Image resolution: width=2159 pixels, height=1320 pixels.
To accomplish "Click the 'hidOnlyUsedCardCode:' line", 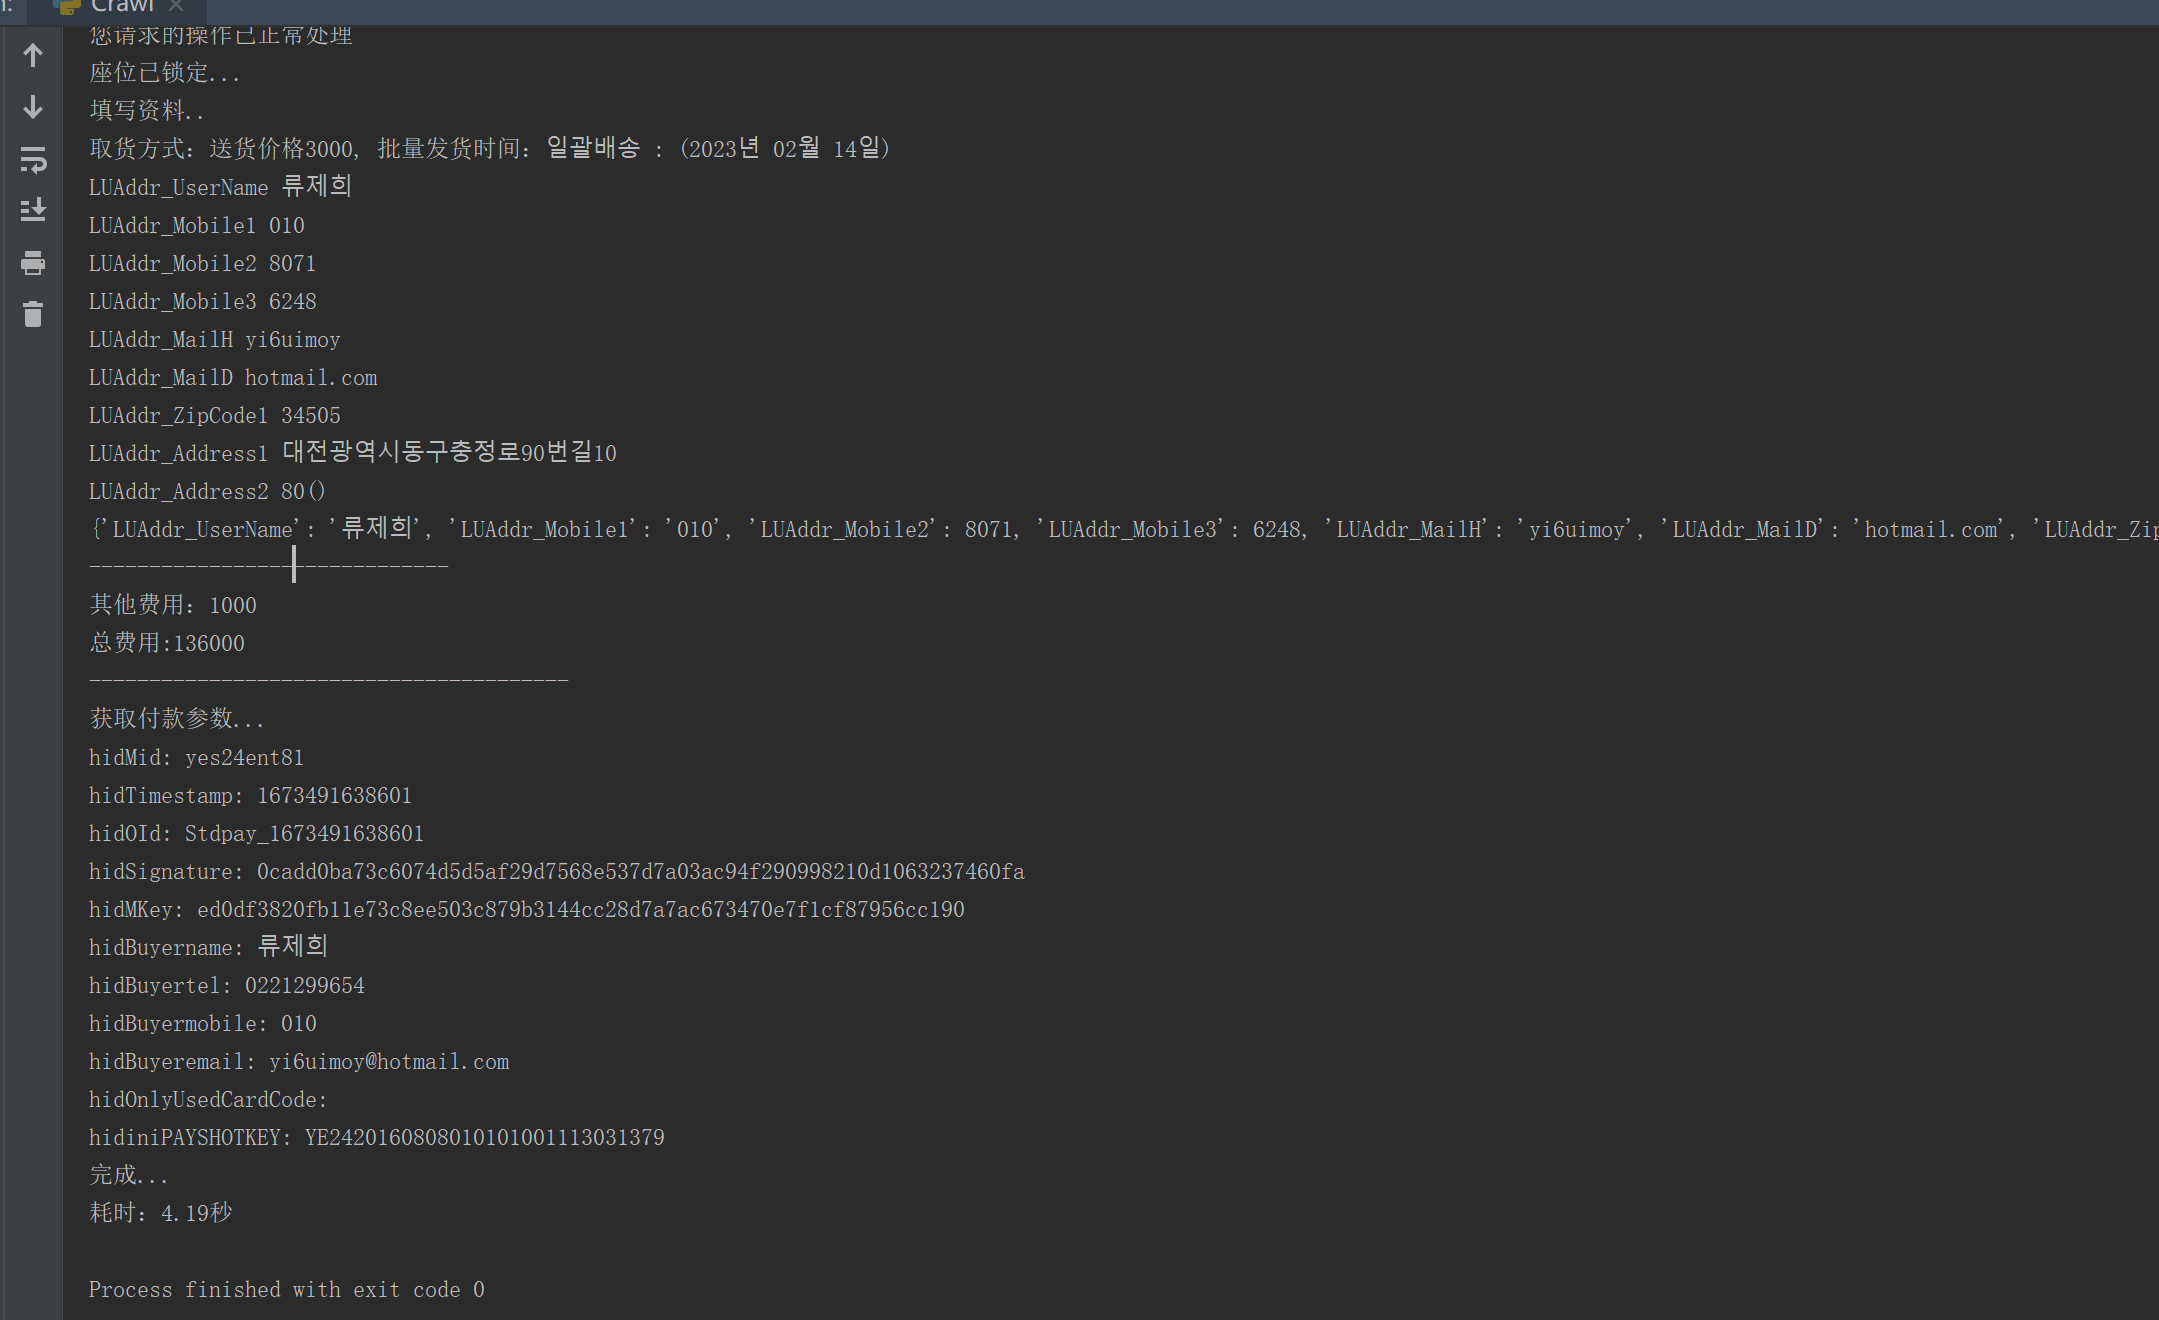I will 208,1100.
